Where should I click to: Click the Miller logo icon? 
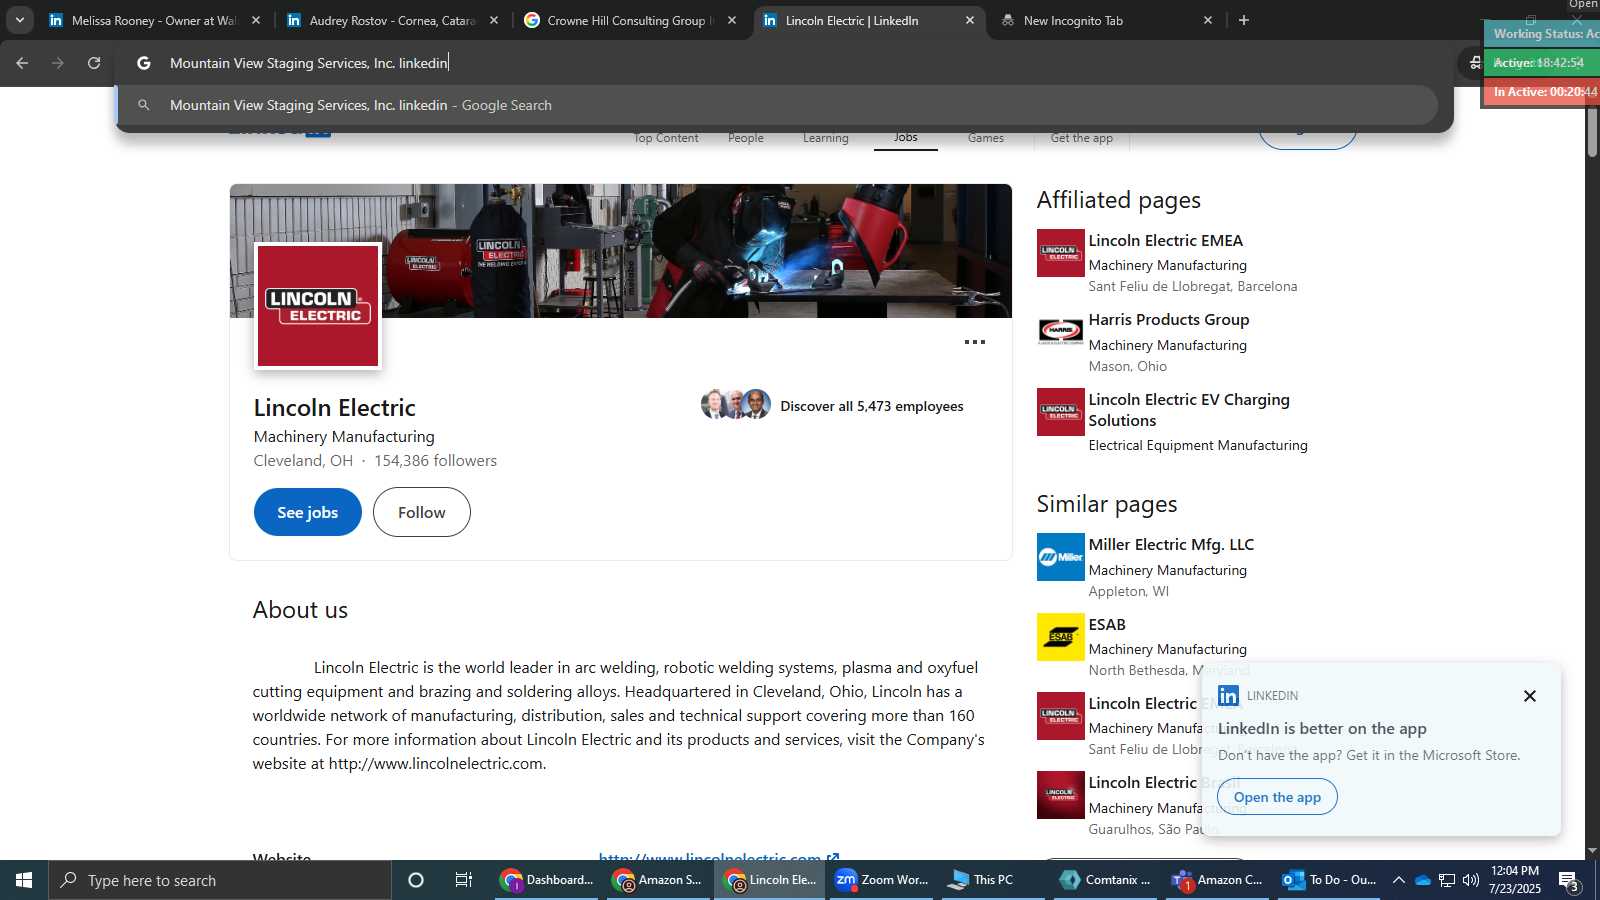[1061, 557]
